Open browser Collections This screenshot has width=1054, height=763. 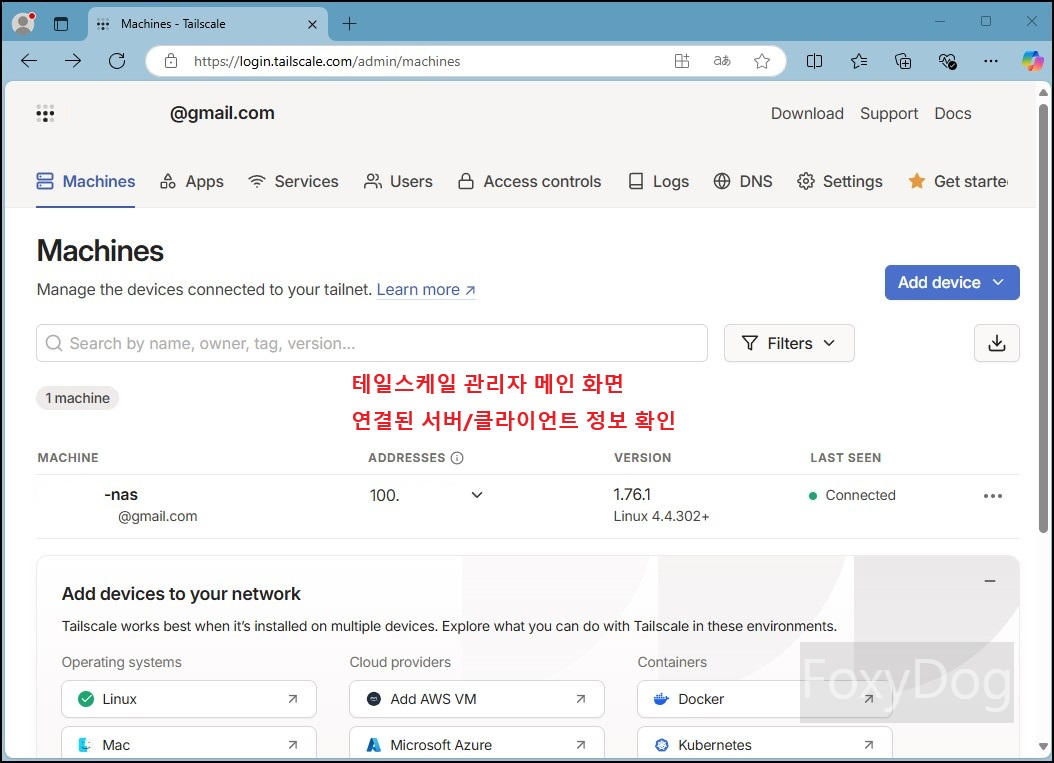903,61
